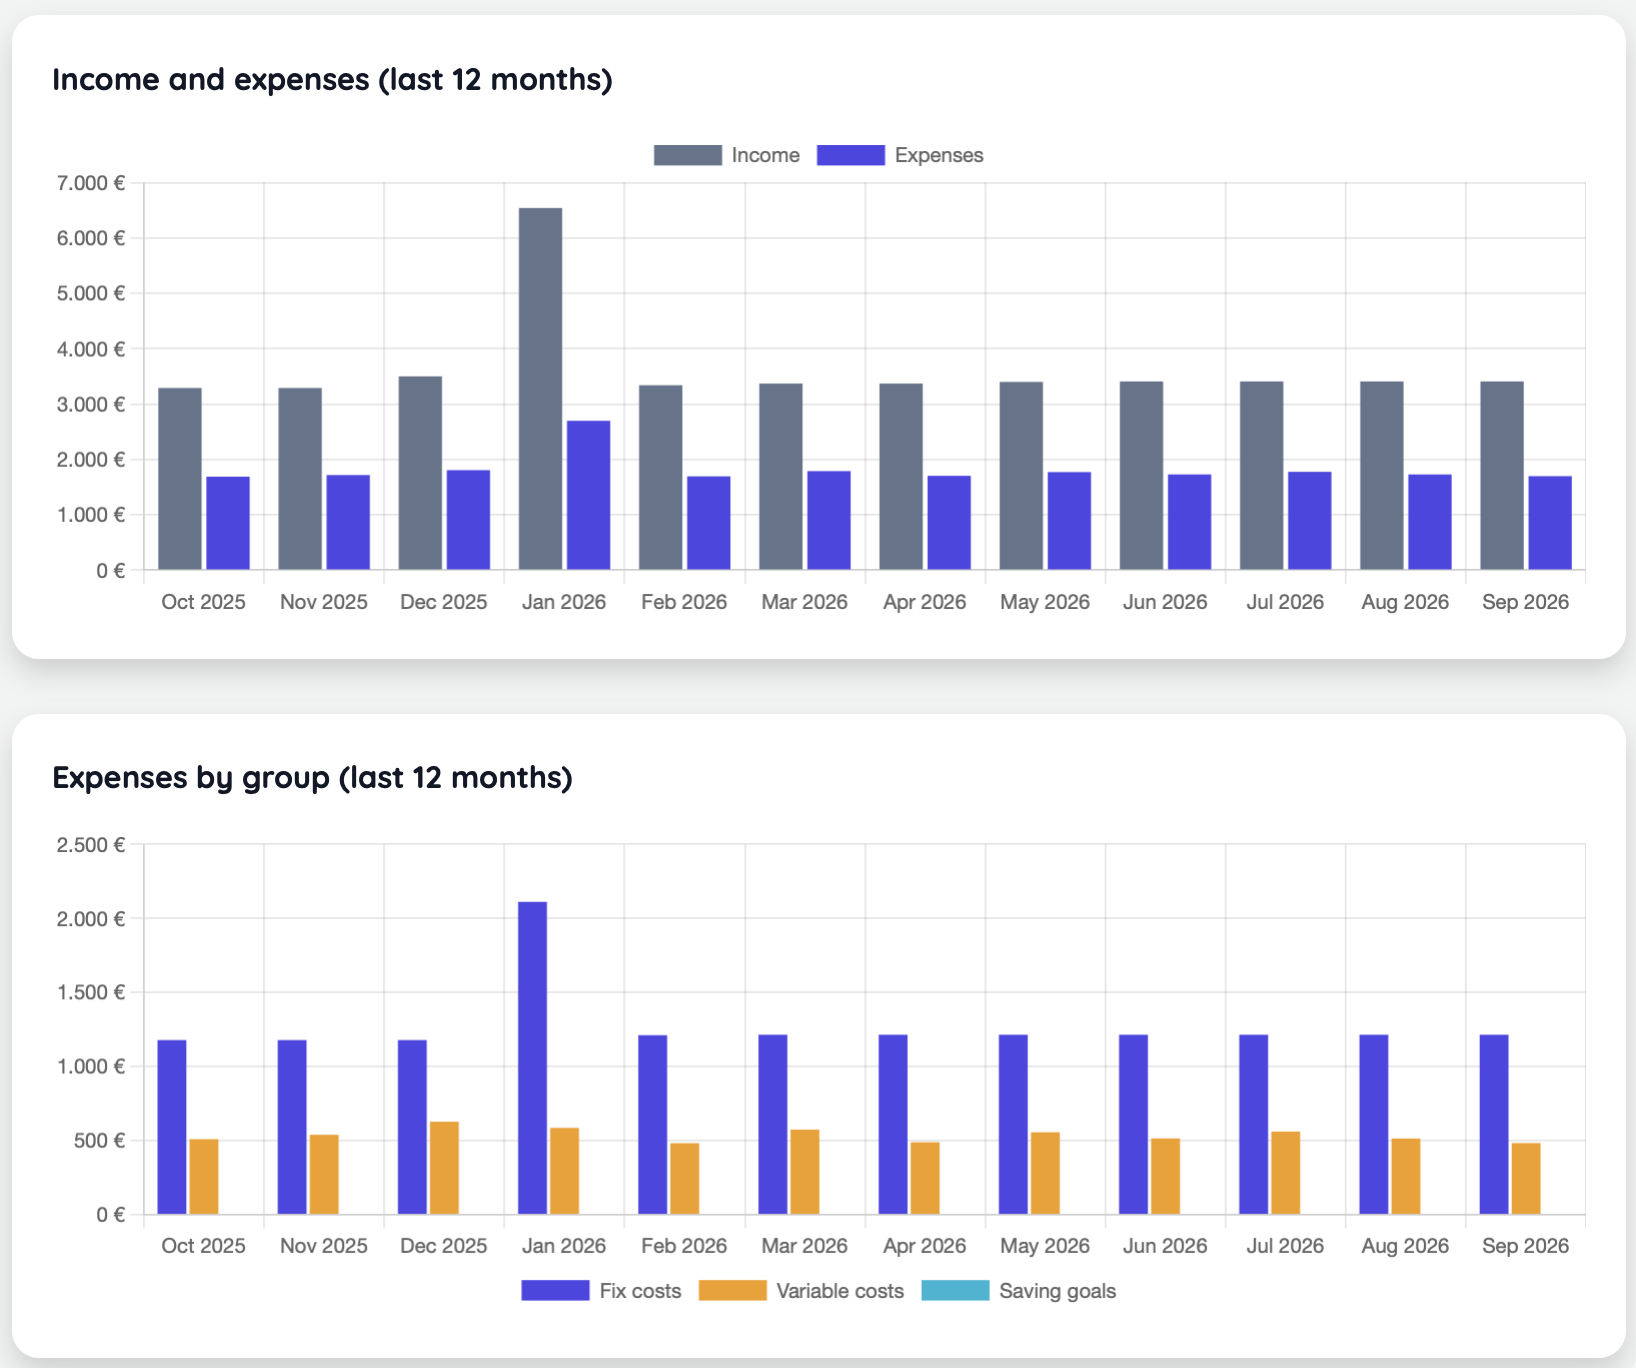Select the Sep 2026 fix costs bar
Image resolution: width=1636 pixels, height=1368 pixels.
(1494, 1124)
